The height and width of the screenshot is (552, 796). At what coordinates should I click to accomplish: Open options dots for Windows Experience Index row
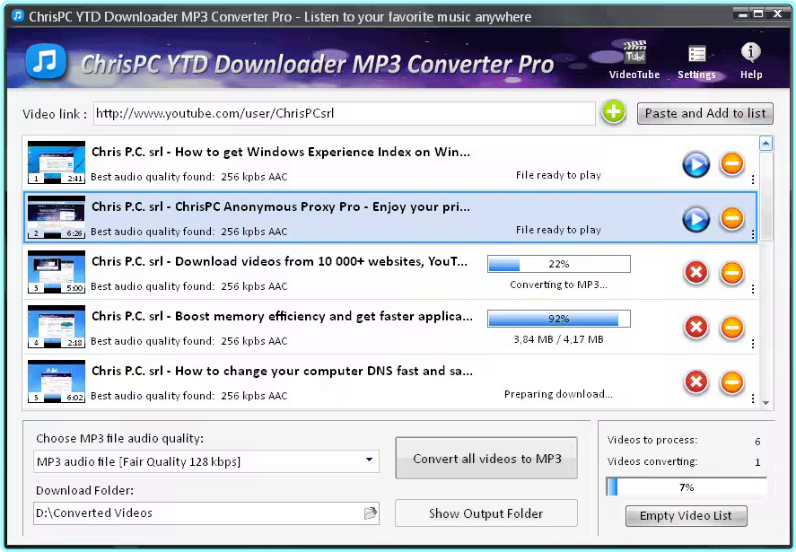coord(753,179)
